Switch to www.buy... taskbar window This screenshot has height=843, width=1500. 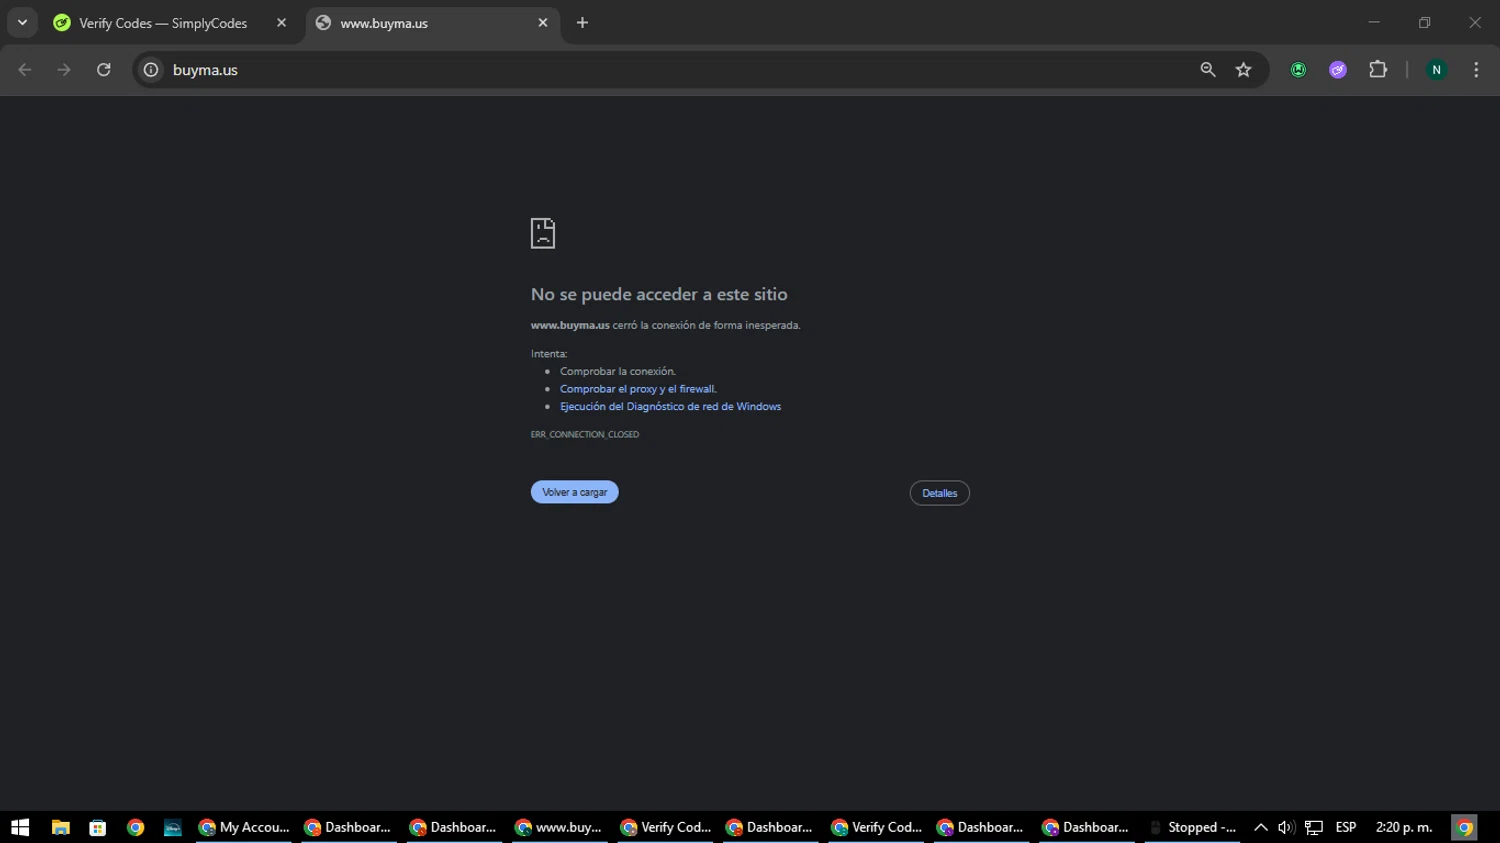click(x=559, y=827)
